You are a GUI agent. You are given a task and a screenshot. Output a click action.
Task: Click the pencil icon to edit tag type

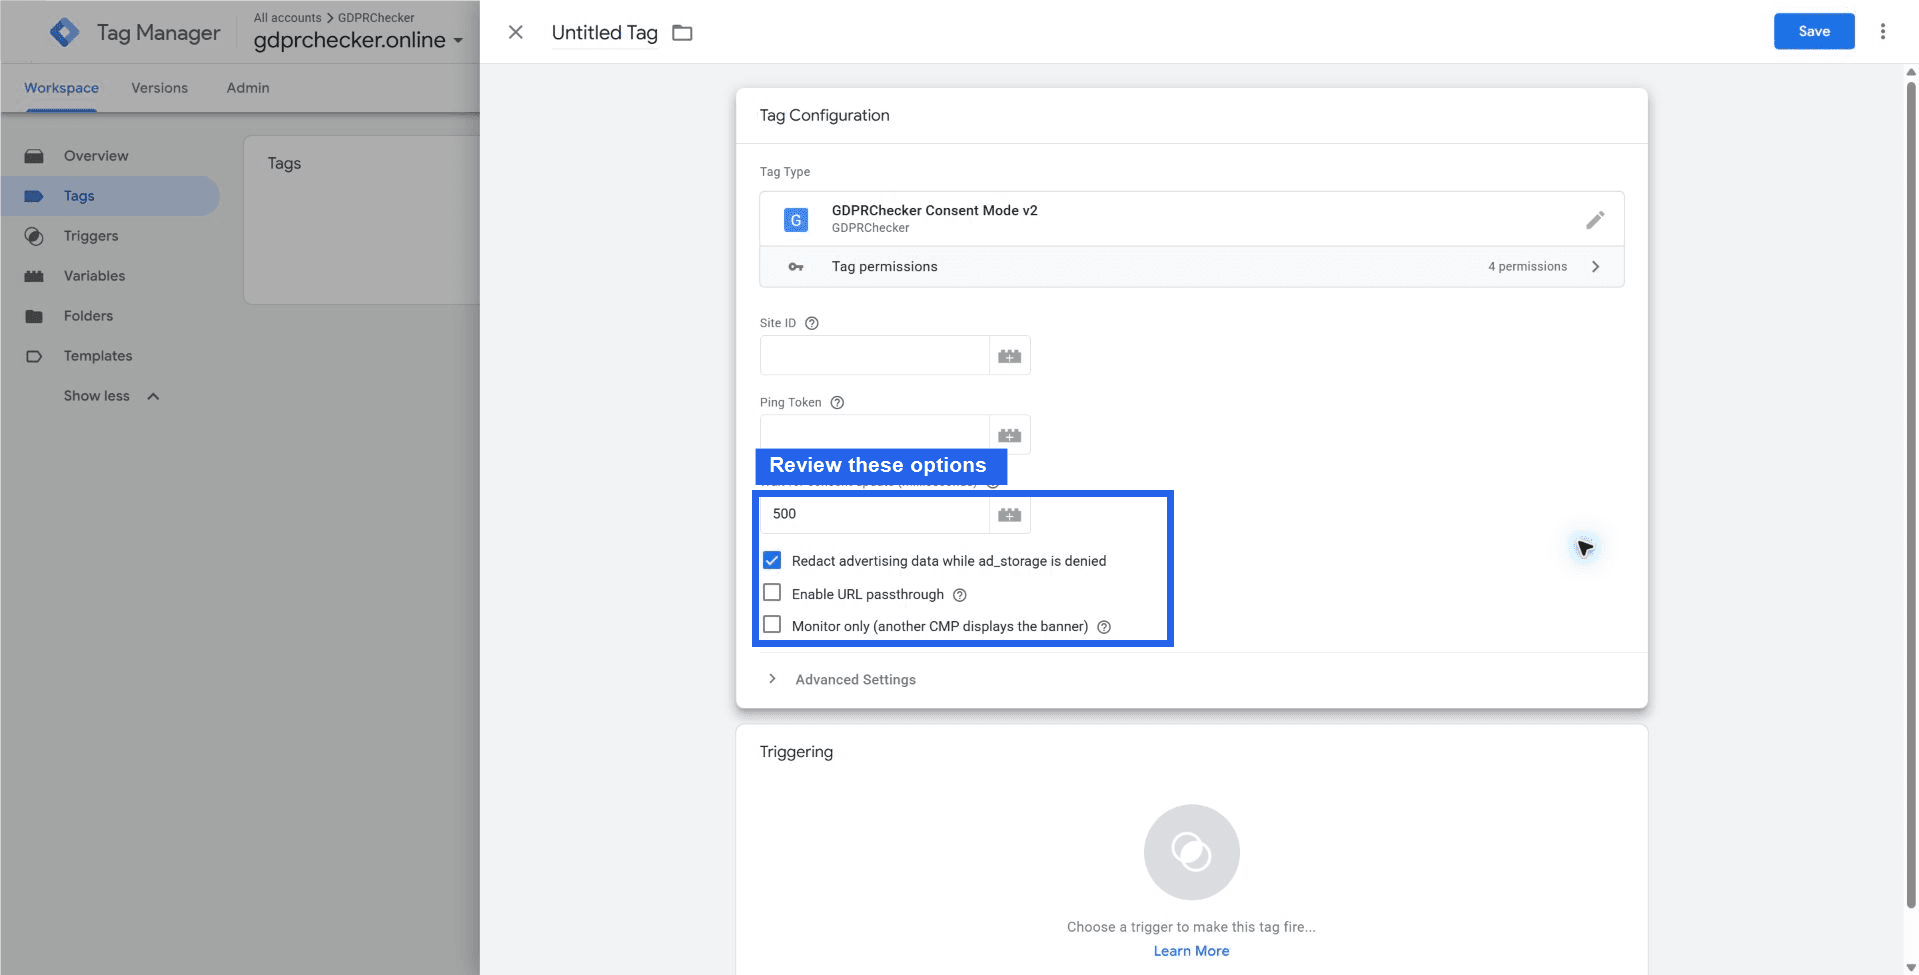click(1595, 219)
